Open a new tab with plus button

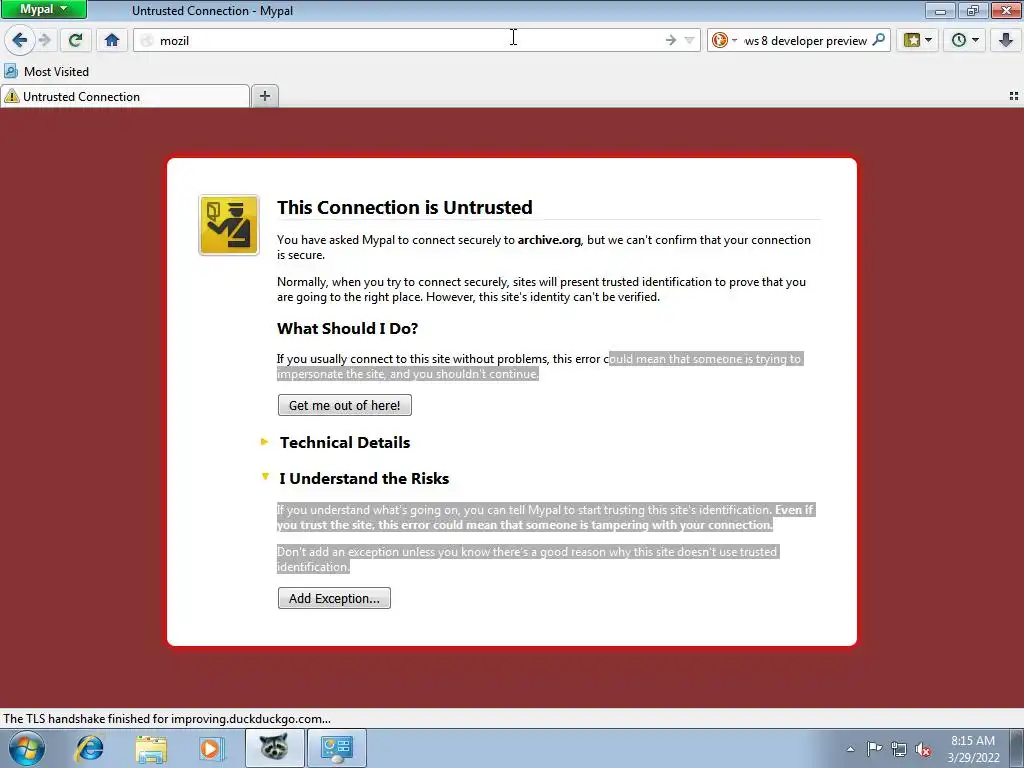coord(264,97)
